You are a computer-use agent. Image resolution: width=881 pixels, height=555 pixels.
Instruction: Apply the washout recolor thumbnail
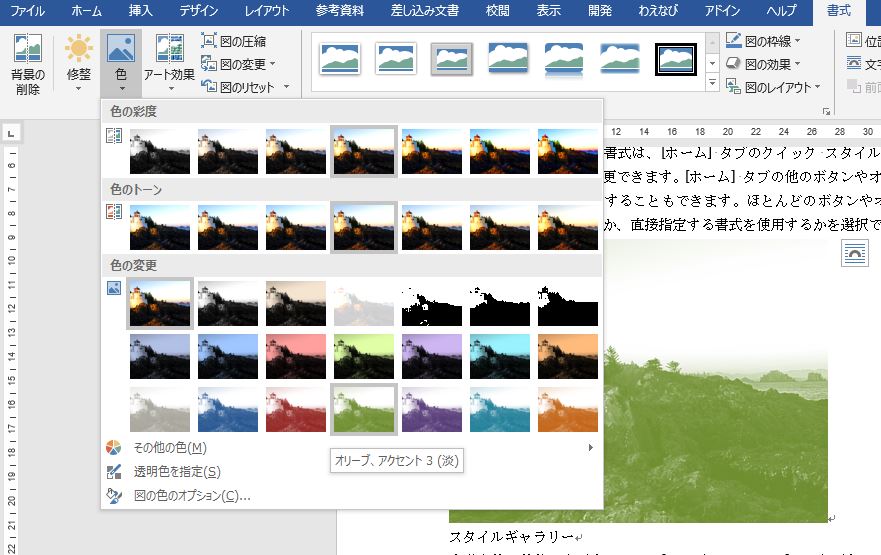[x=364, y=303]
